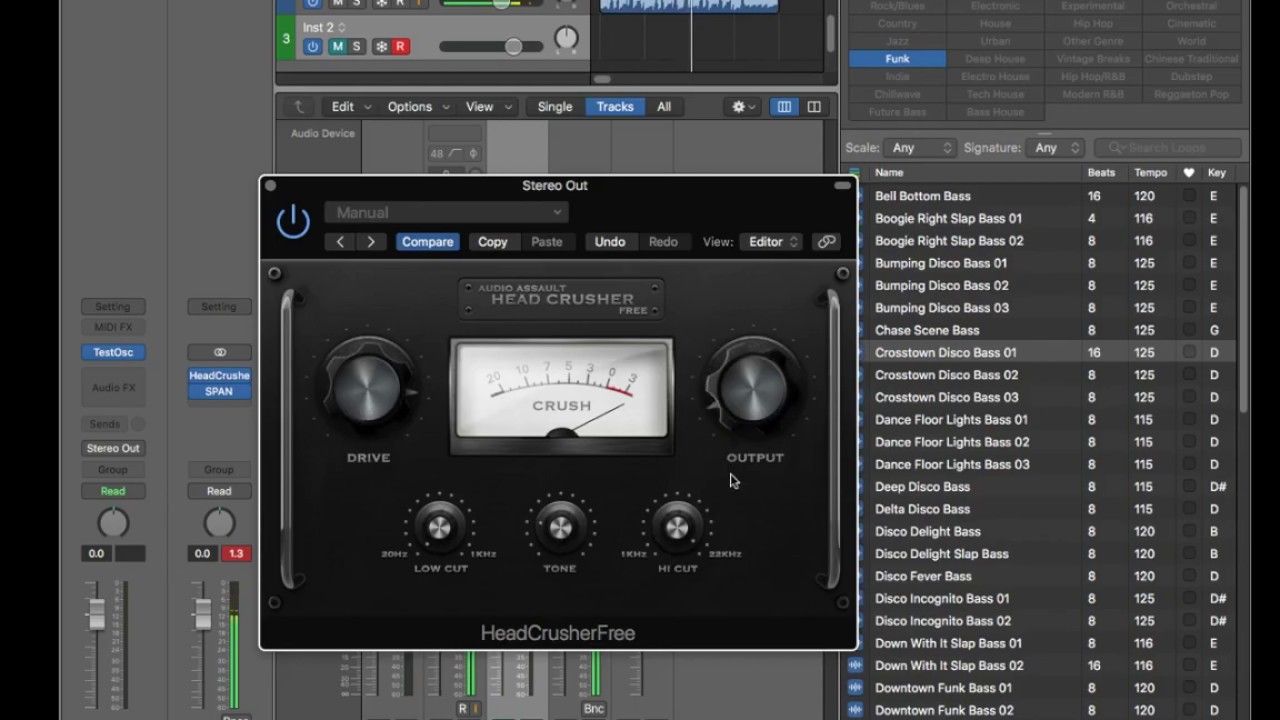The image size is (1280, 720).
Task: Toggle the Funk genre filter
Action: tap(897, 59)
